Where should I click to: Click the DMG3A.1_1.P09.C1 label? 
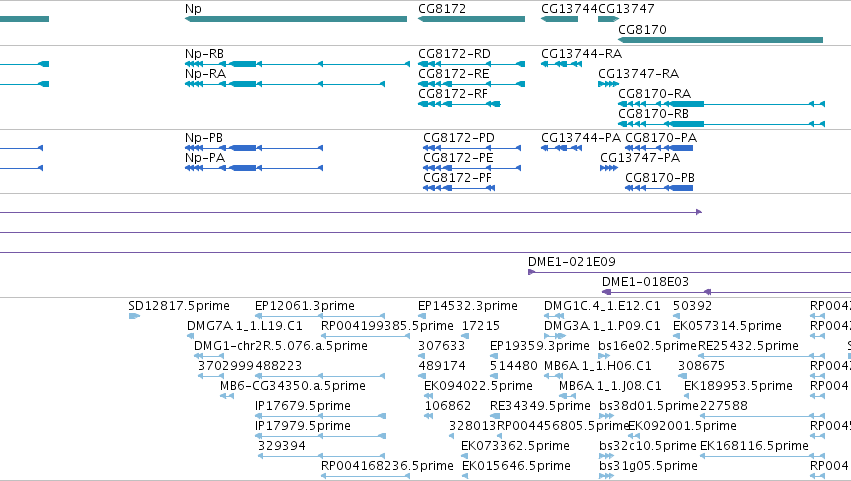click(602, 326)
